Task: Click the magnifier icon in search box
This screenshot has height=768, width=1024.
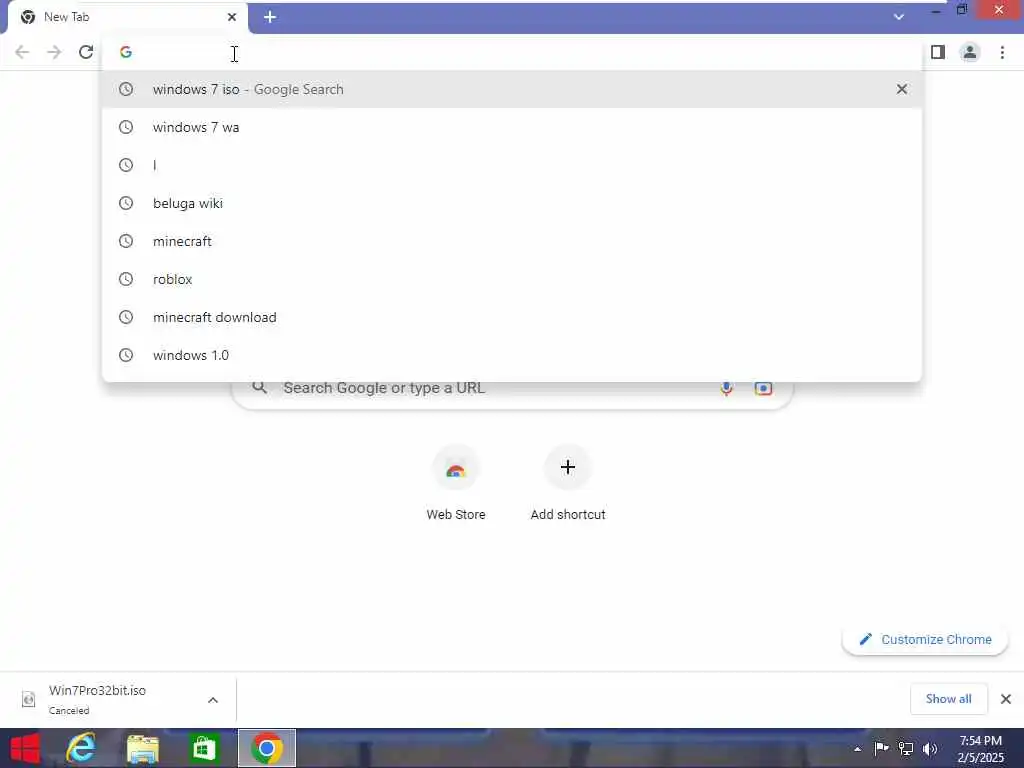Action: (x=260, y=388)
